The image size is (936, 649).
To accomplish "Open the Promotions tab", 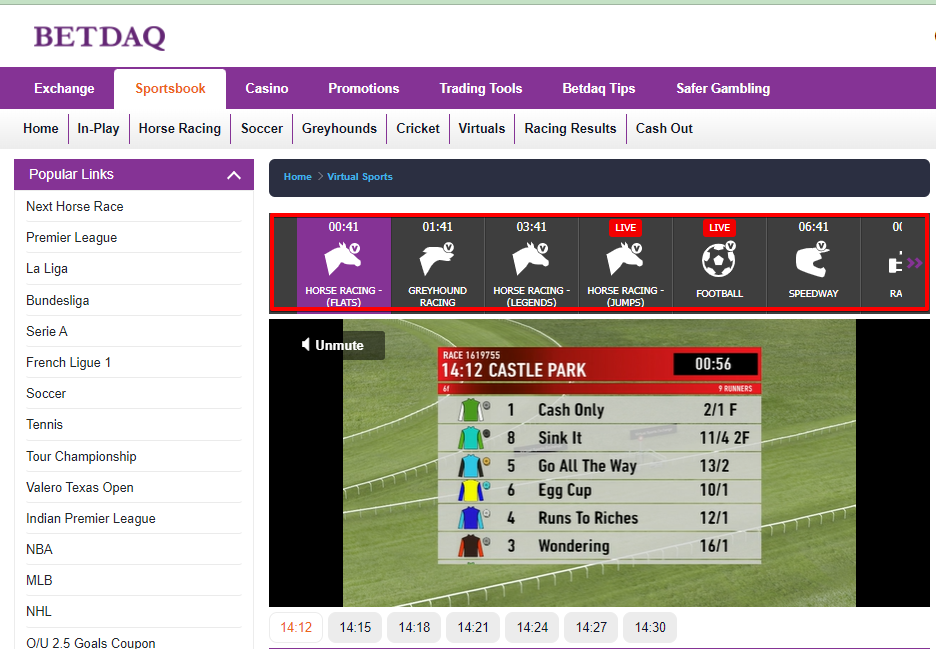I will click(x=364, y=88).
